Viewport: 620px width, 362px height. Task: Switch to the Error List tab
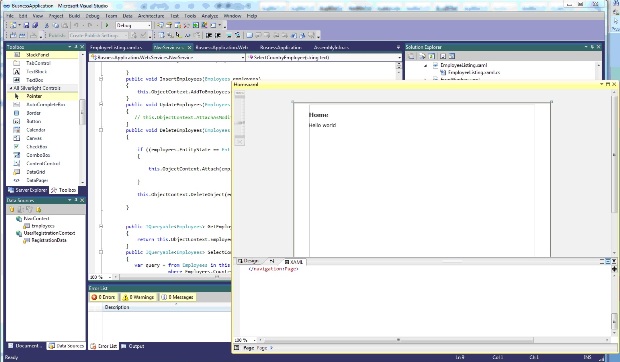104,346
